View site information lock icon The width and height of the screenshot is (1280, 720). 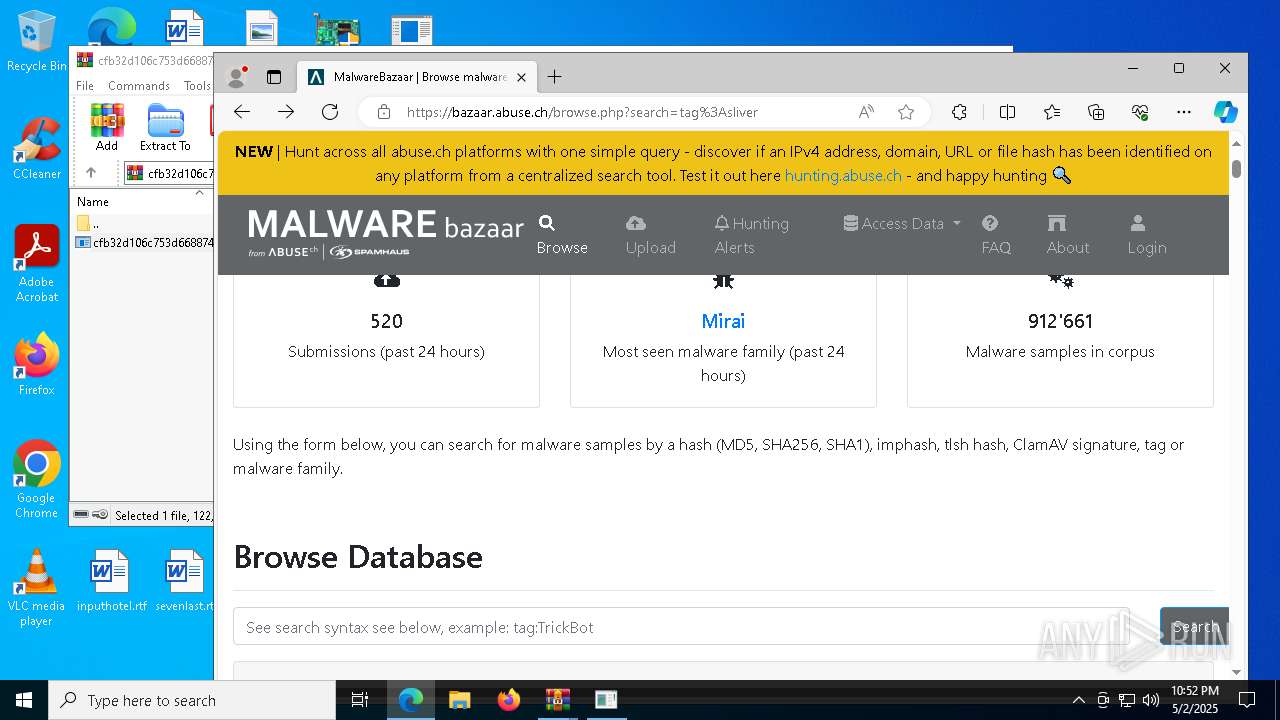(x=384, y=112)
